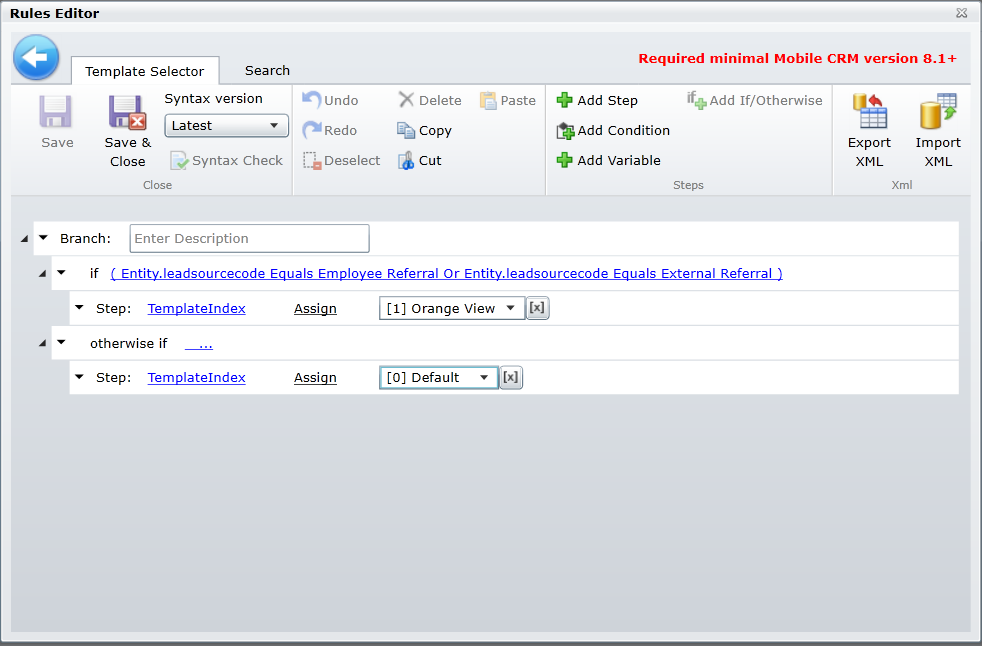Click the Save & Close icon

(128, 112)
